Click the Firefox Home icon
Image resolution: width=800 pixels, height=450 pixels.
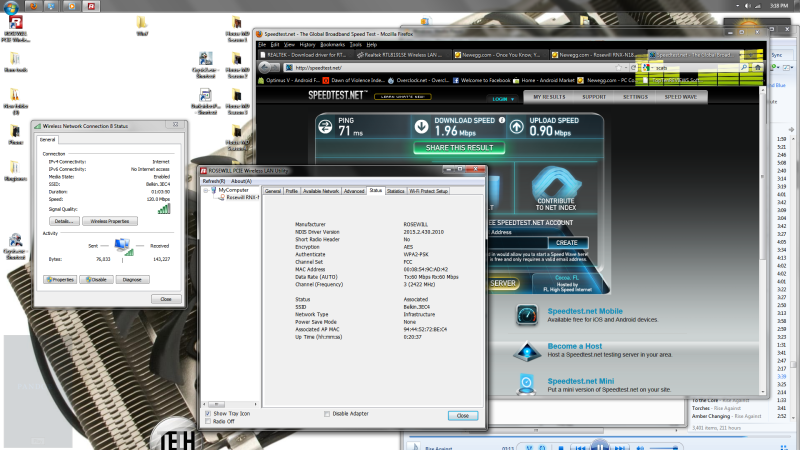tap(758, 67)
